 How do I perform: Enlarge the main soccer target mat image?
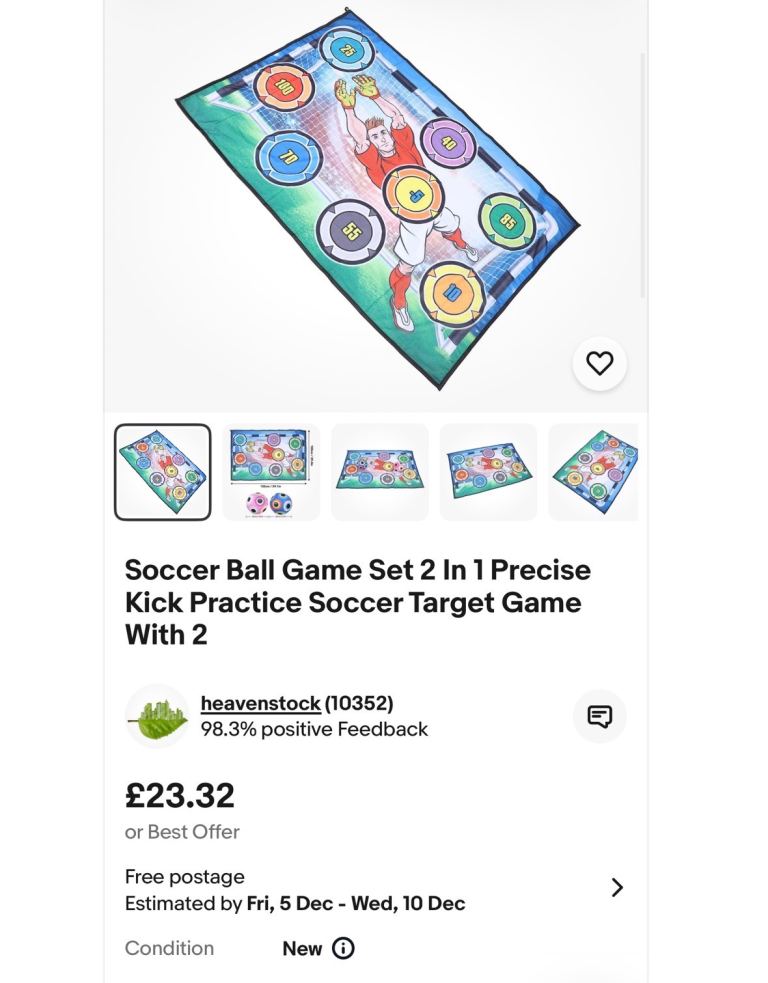pos(375,200)
